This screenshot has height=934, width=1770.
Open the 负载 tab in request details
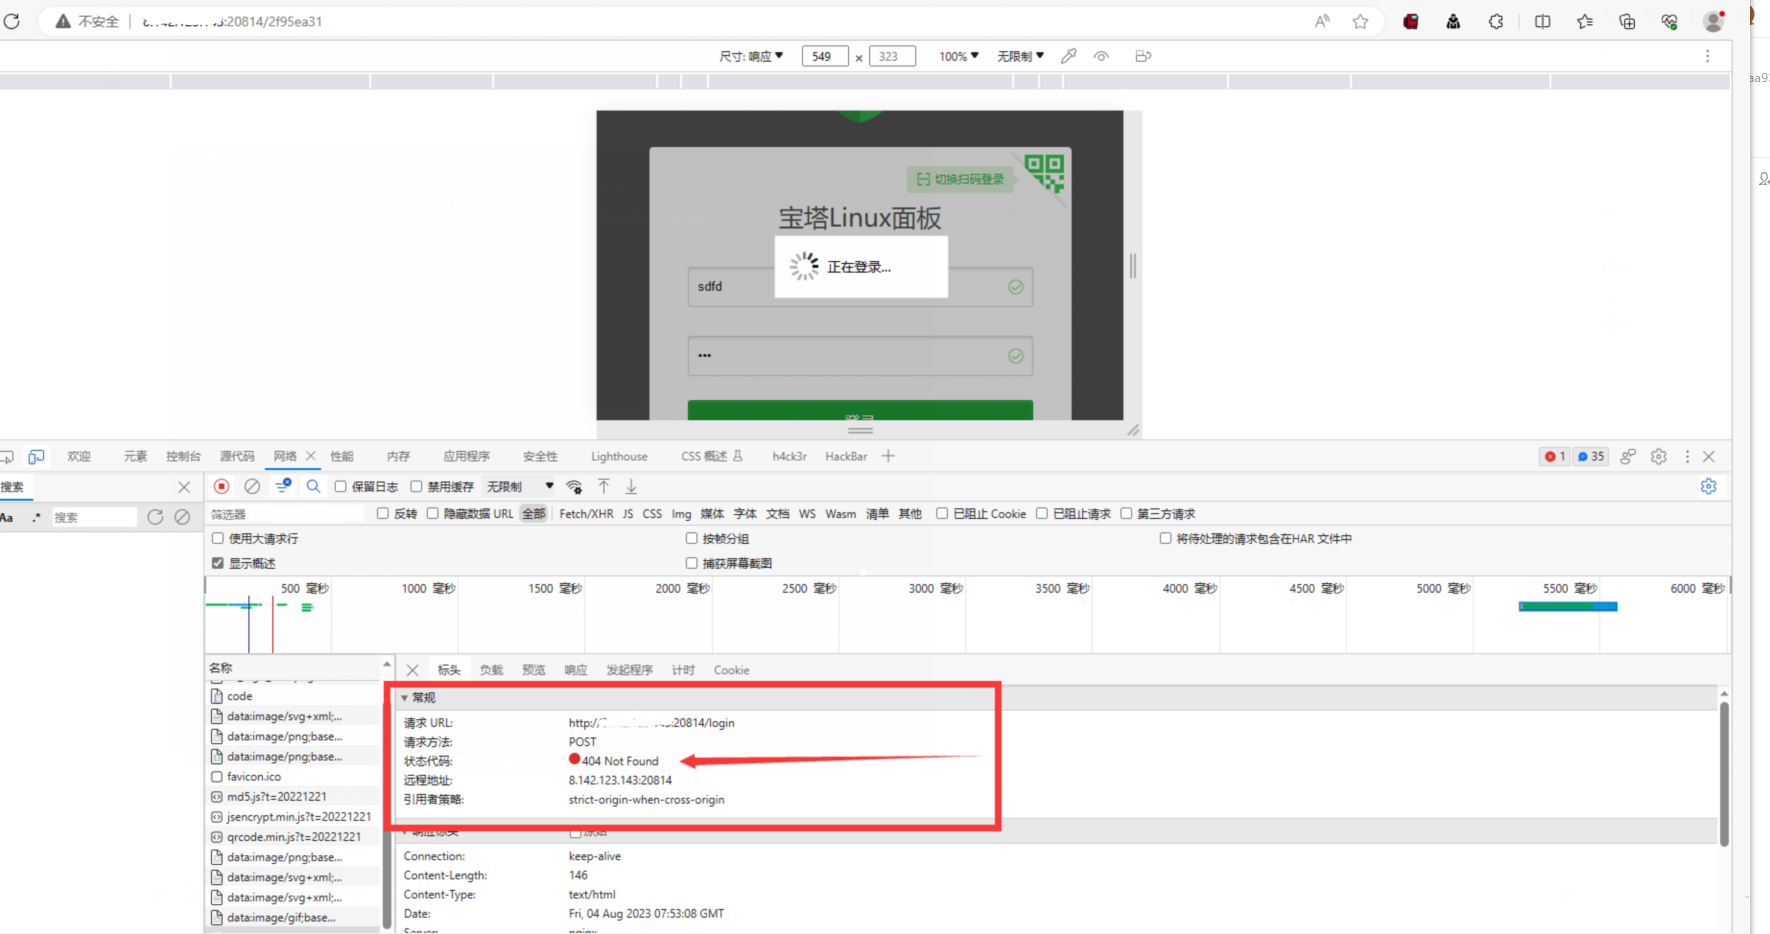[x=491, y=670]
